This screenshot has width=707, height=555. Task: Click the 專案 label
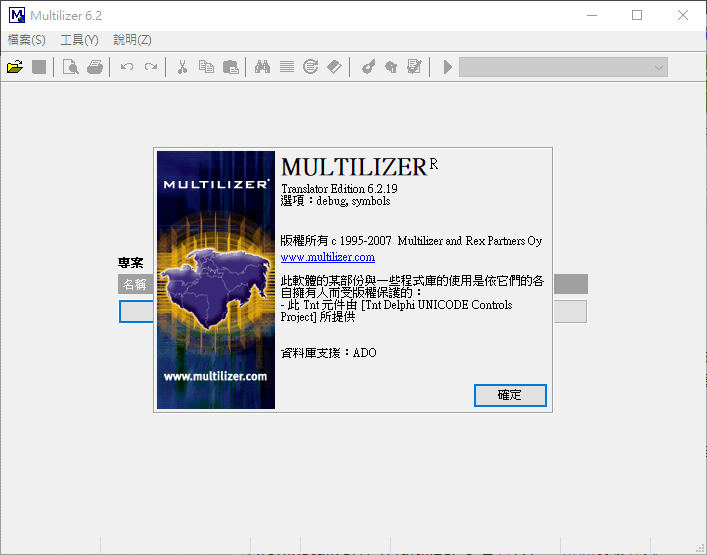131,263
